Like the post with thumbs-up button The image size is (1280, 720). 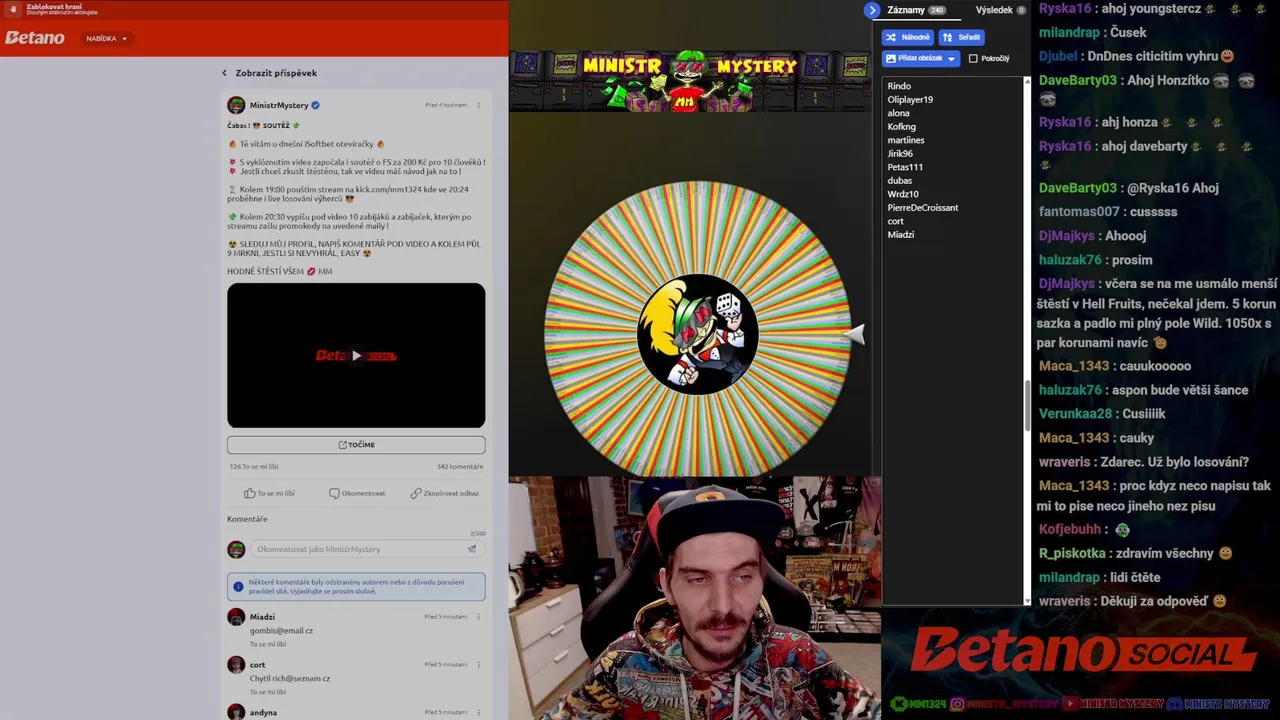[269, 493]
